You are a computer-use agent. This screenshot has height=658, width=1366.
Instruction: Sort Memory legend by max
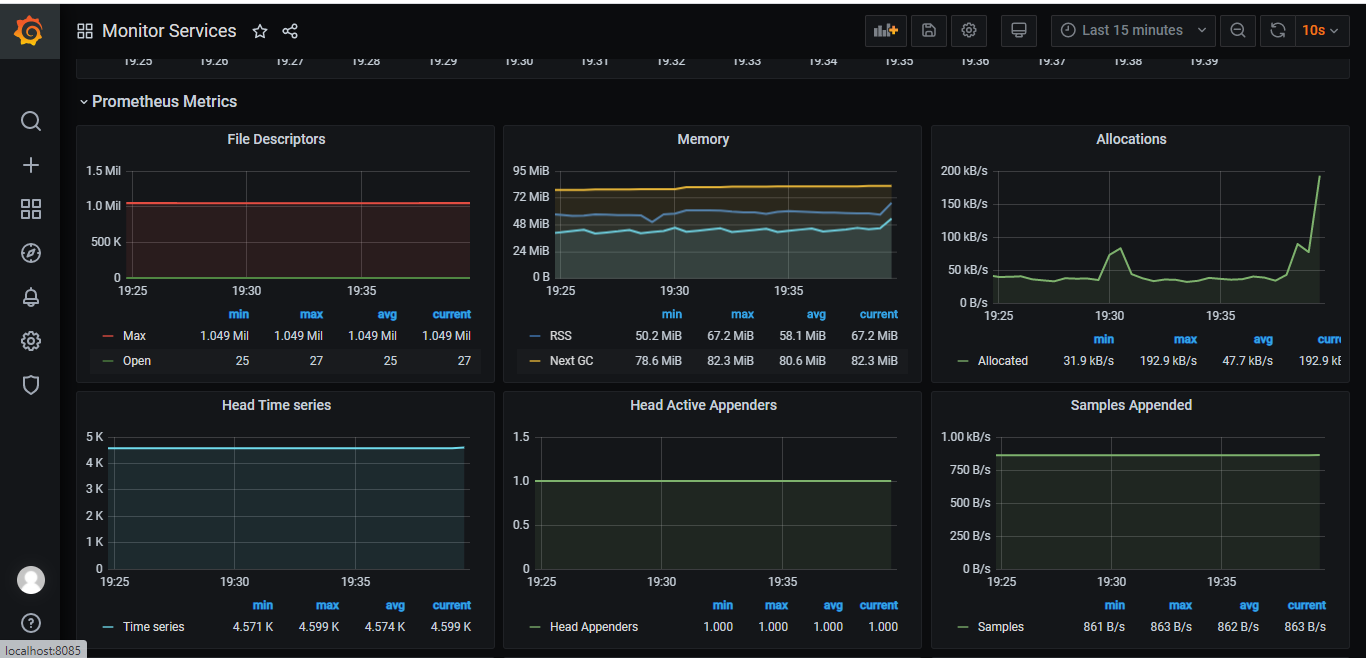[743, 314]
